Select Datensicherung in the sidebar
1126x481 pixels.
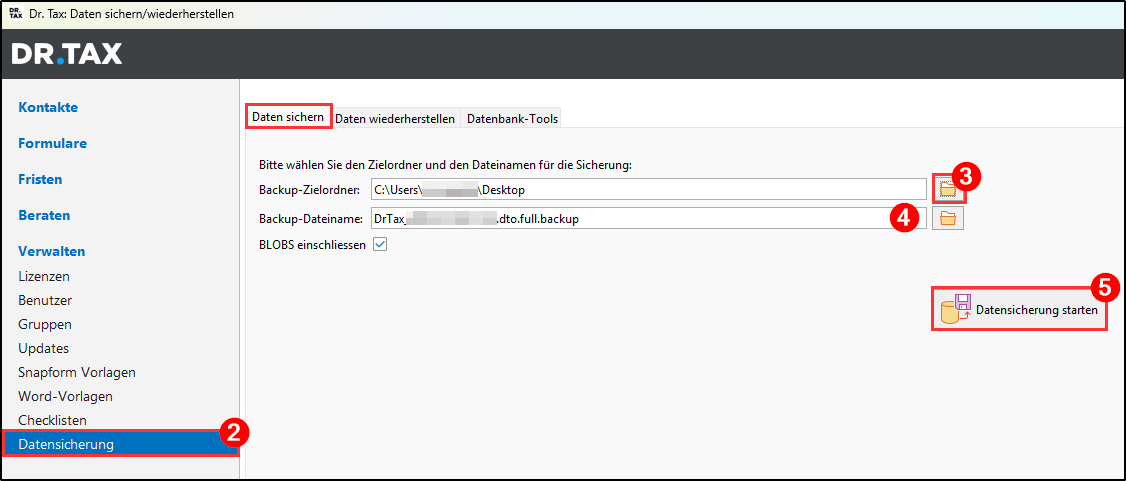tap(120, 444)
